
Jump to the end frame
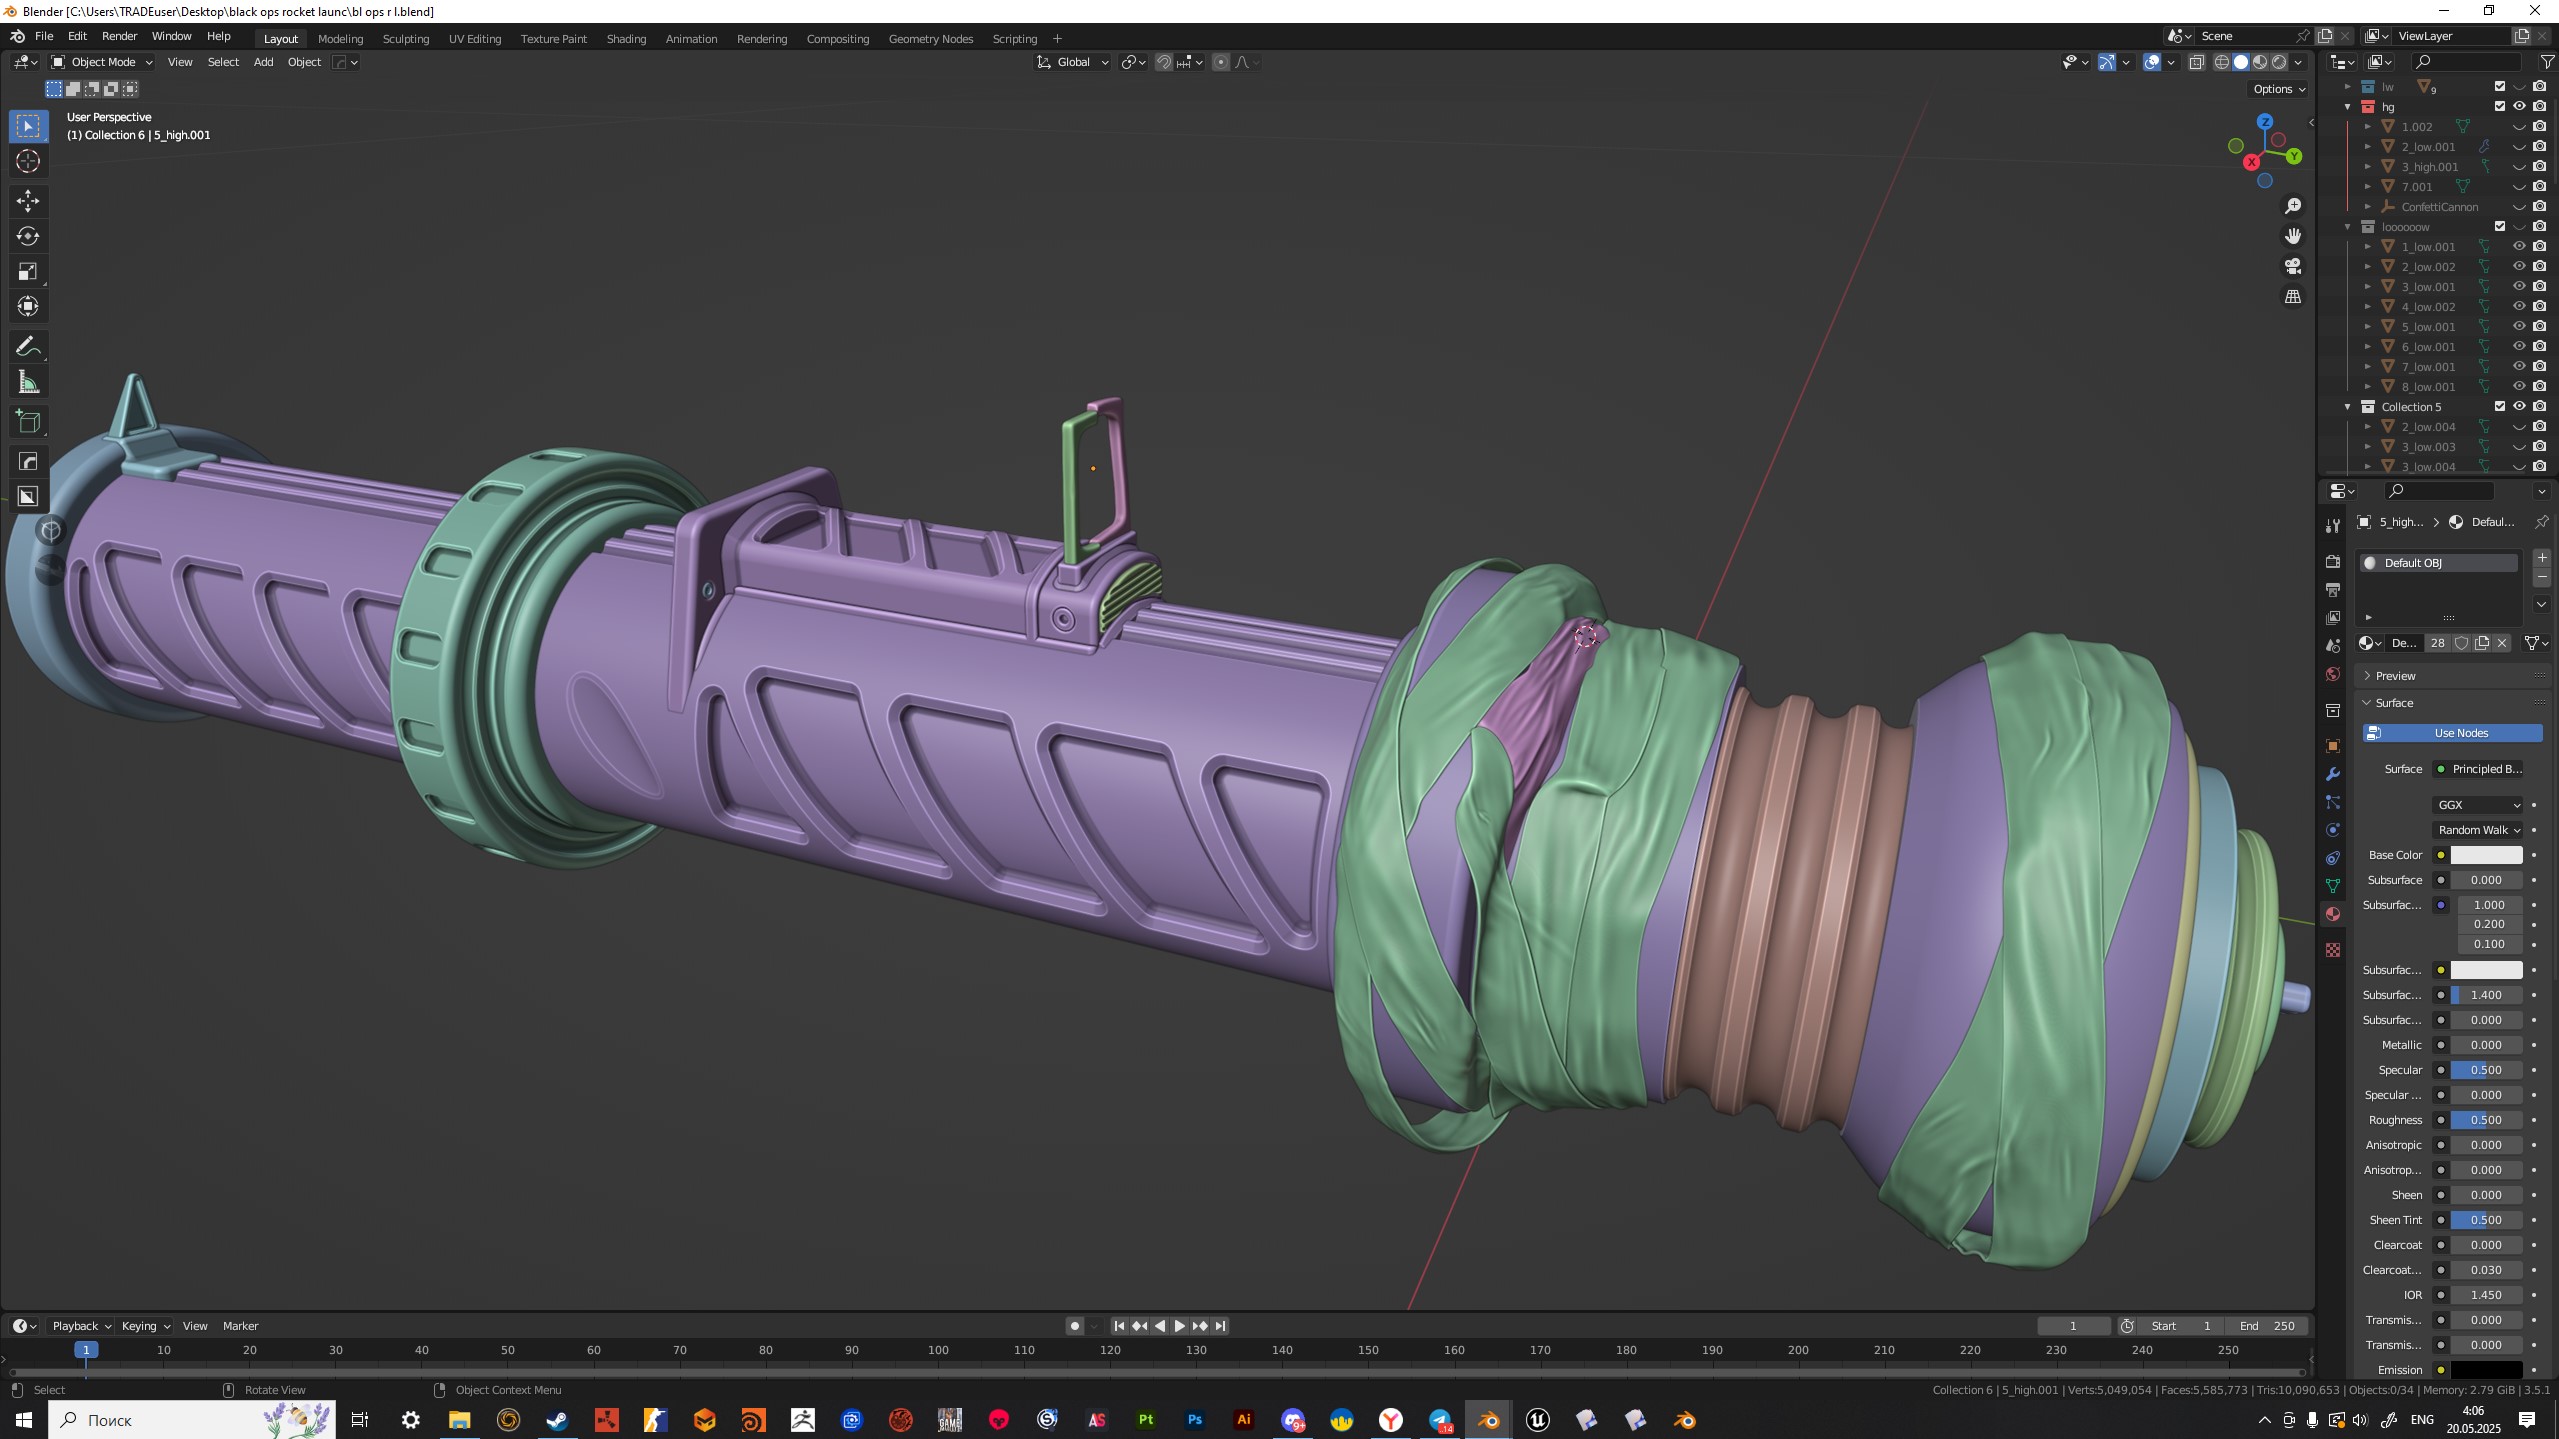click(x=1220, y=1326)
